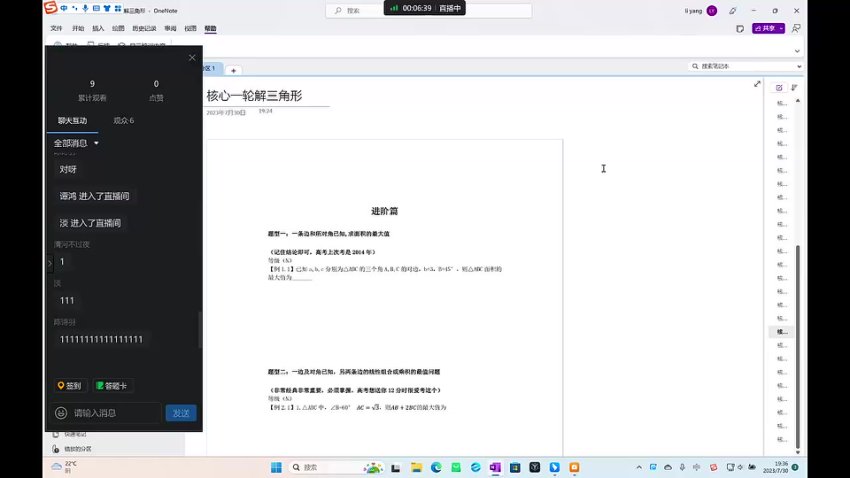Click the Windows Start button

[x=274, y=467]
